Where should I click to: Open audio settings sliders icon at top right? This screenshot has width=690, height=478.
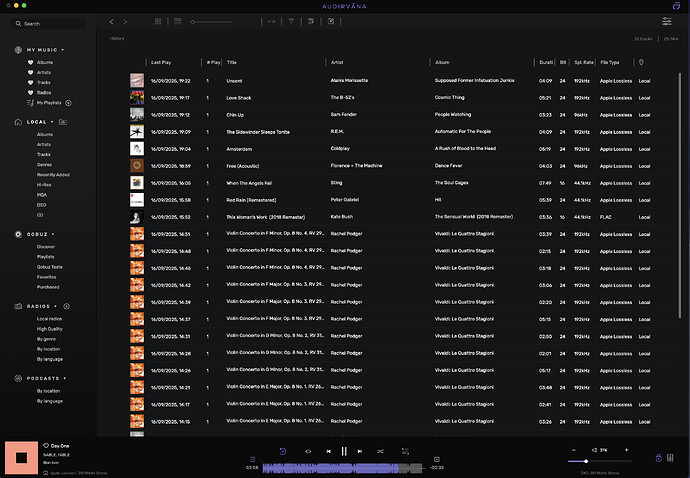pos(667,21)
